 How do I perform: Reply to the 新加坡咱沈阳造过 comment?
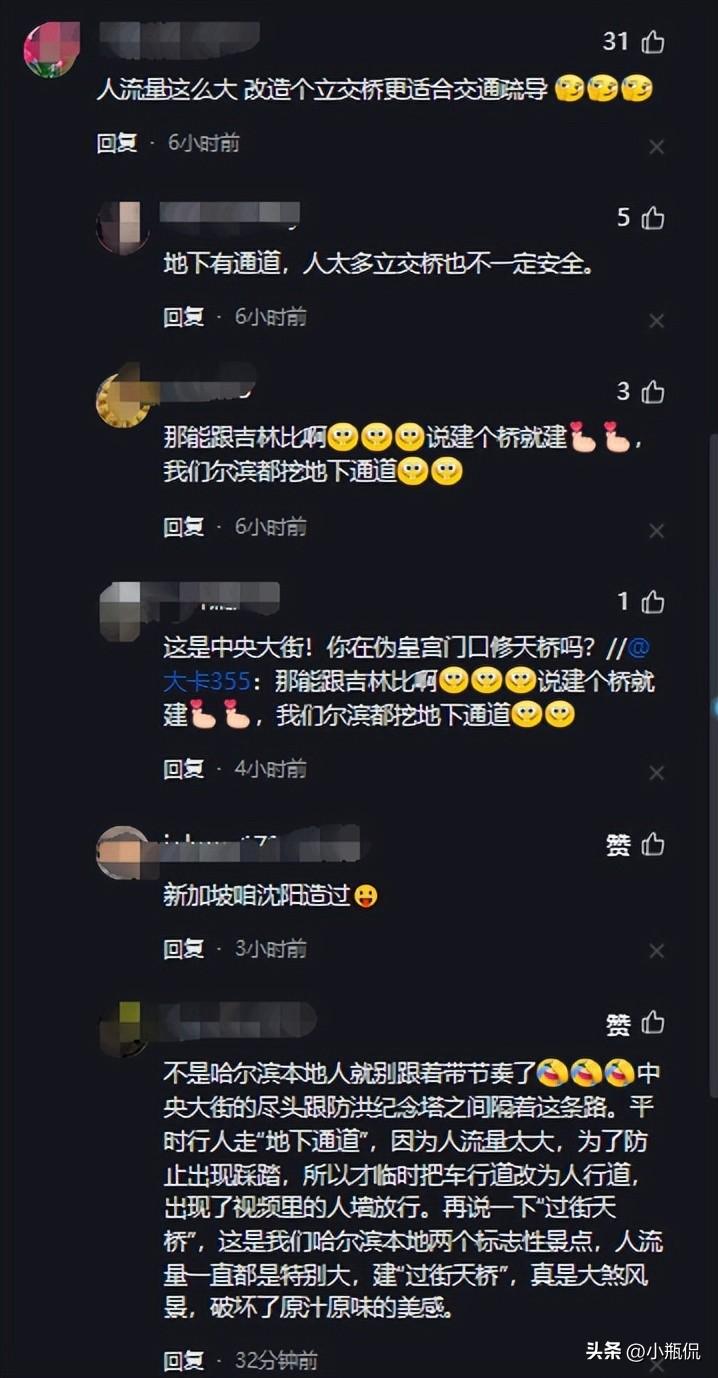pyautogui.click(x=184, y=948)
